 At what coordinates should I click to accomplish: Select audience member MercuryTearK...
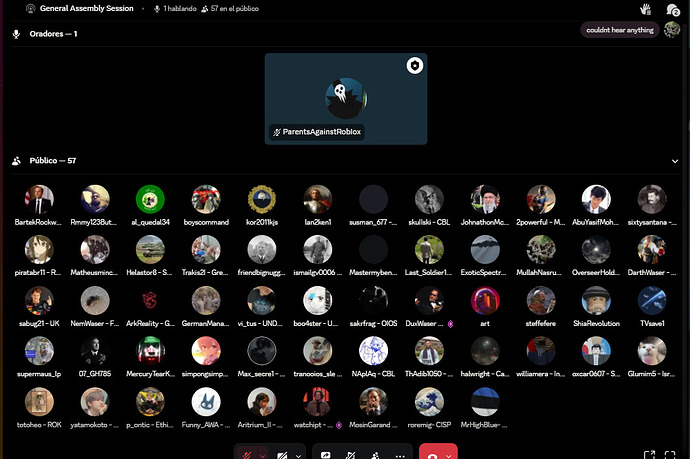coord(150,357)
